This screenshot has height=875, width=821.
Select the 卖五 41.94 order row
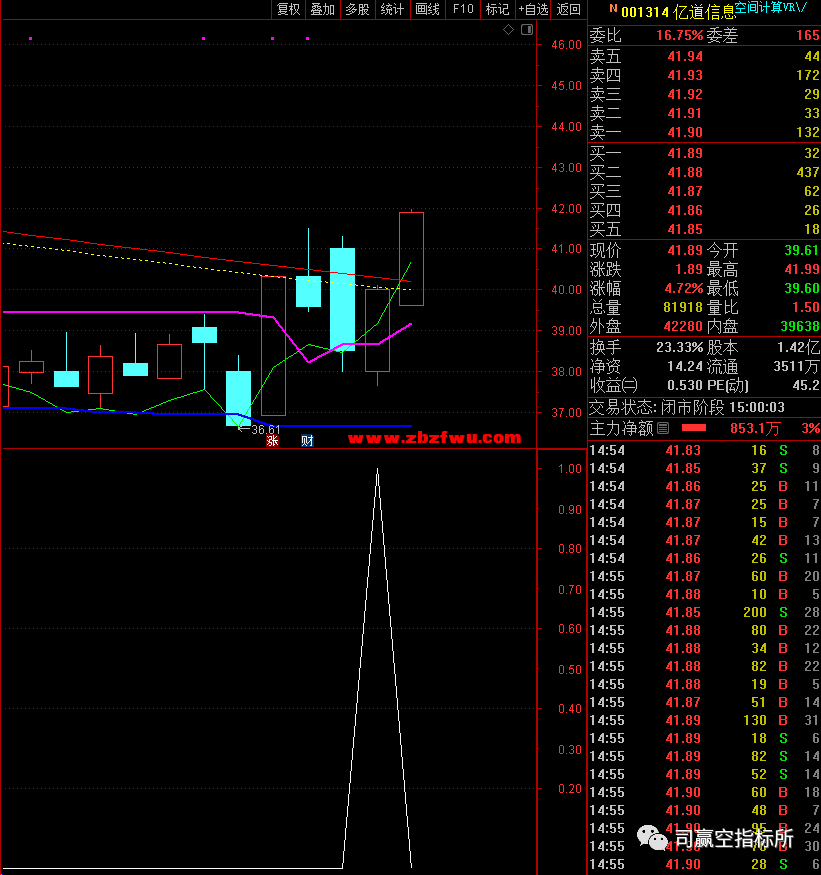point(704,56)
